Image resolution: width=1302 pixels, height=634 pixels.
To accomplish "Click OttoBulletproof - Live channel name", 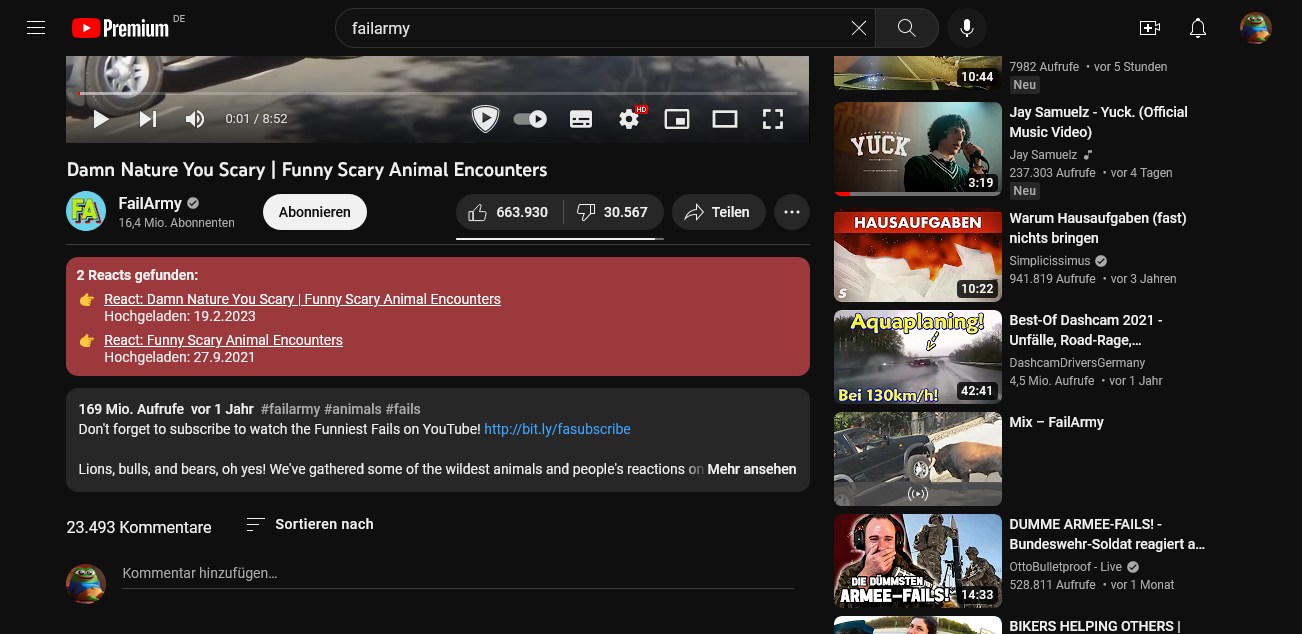I will tap(1066, 567).
